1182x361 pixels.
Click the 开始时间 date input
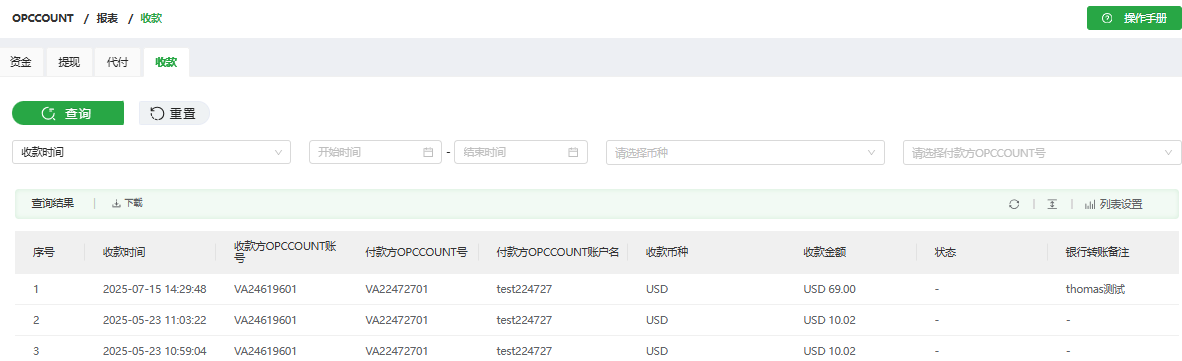(375, 152)
